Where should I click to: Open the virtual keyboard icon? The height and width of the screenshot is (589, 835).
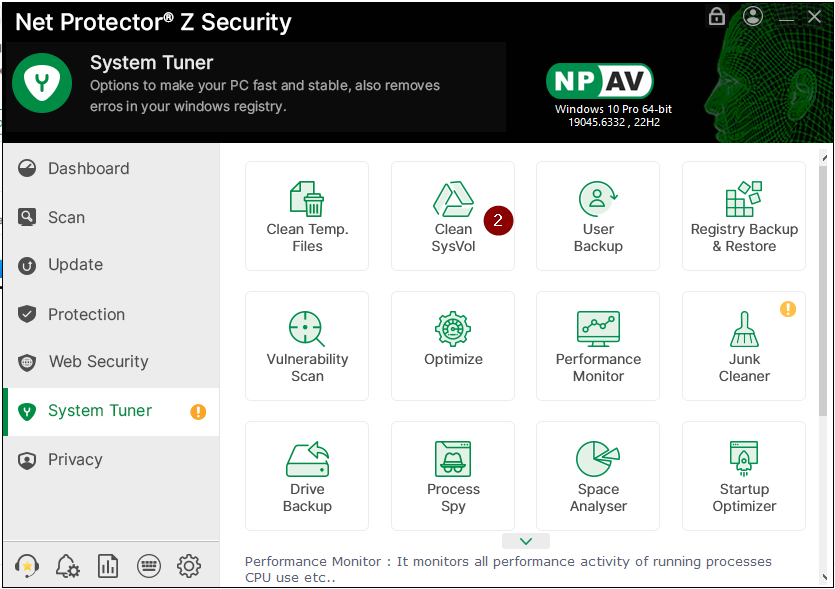(x=149, y=566)
